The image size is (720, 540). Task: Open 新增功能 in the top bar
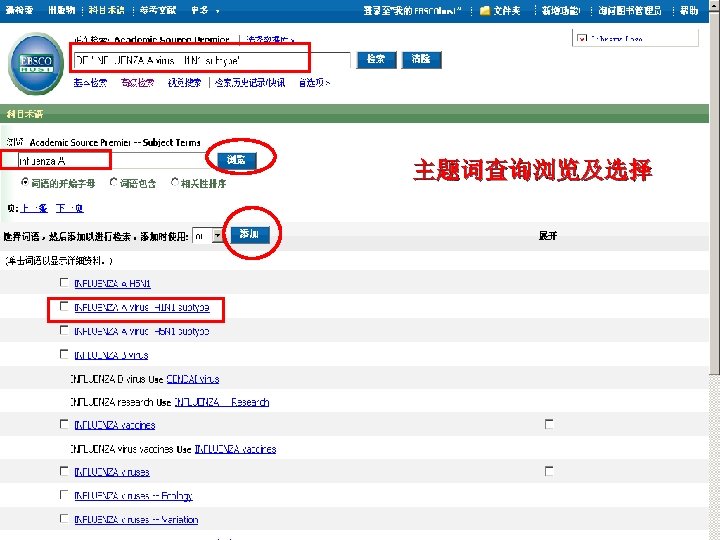(560, 10)
